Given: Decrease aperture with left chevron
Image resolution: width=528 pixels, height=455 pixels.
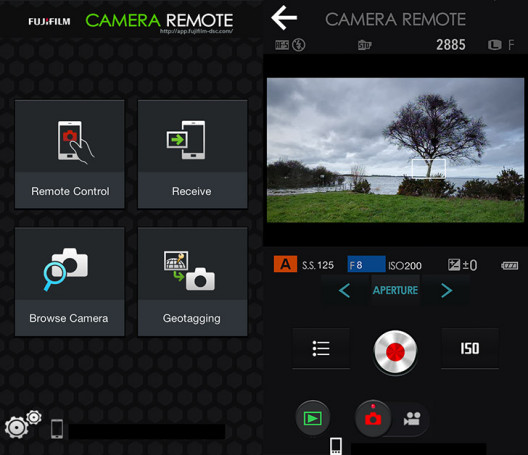Looking at the screenshot, I should (344, 290).
